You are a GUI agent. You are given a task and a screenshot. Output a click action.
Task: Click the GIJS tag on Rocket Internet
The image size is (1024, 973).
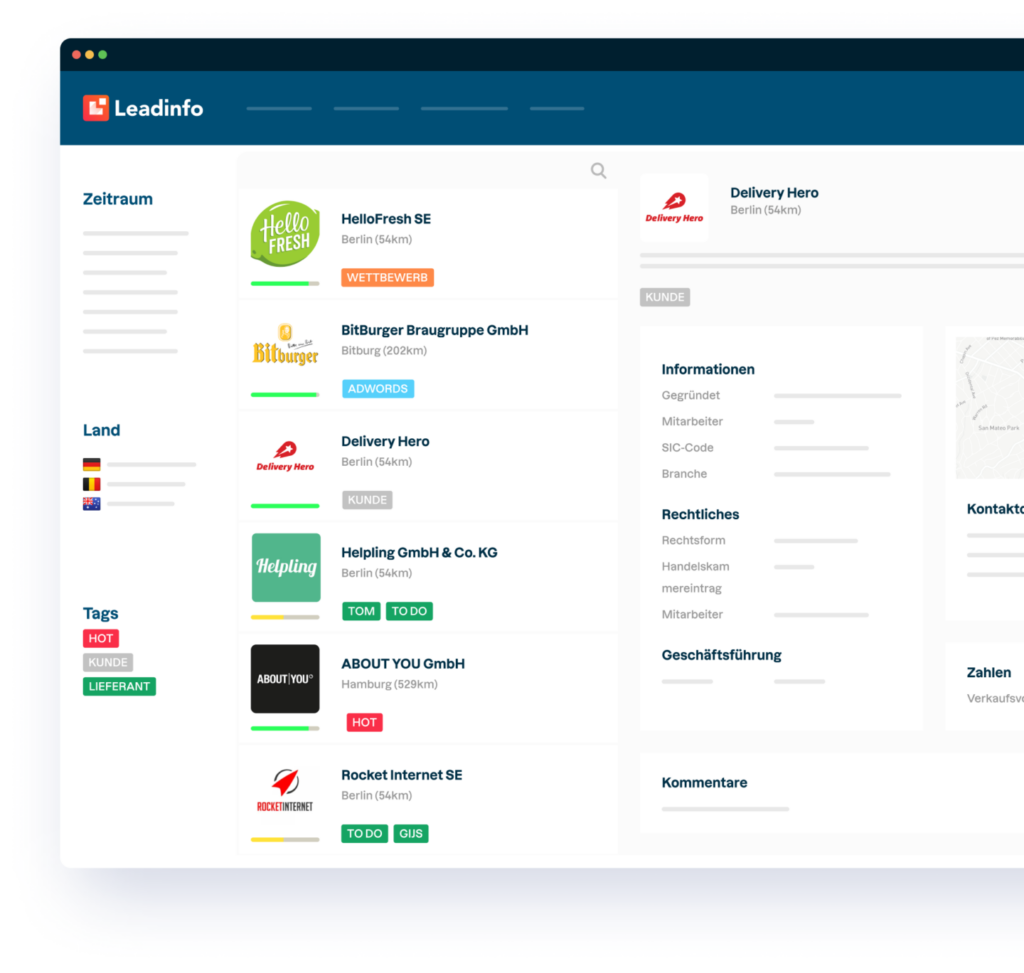tap(411, 833)
